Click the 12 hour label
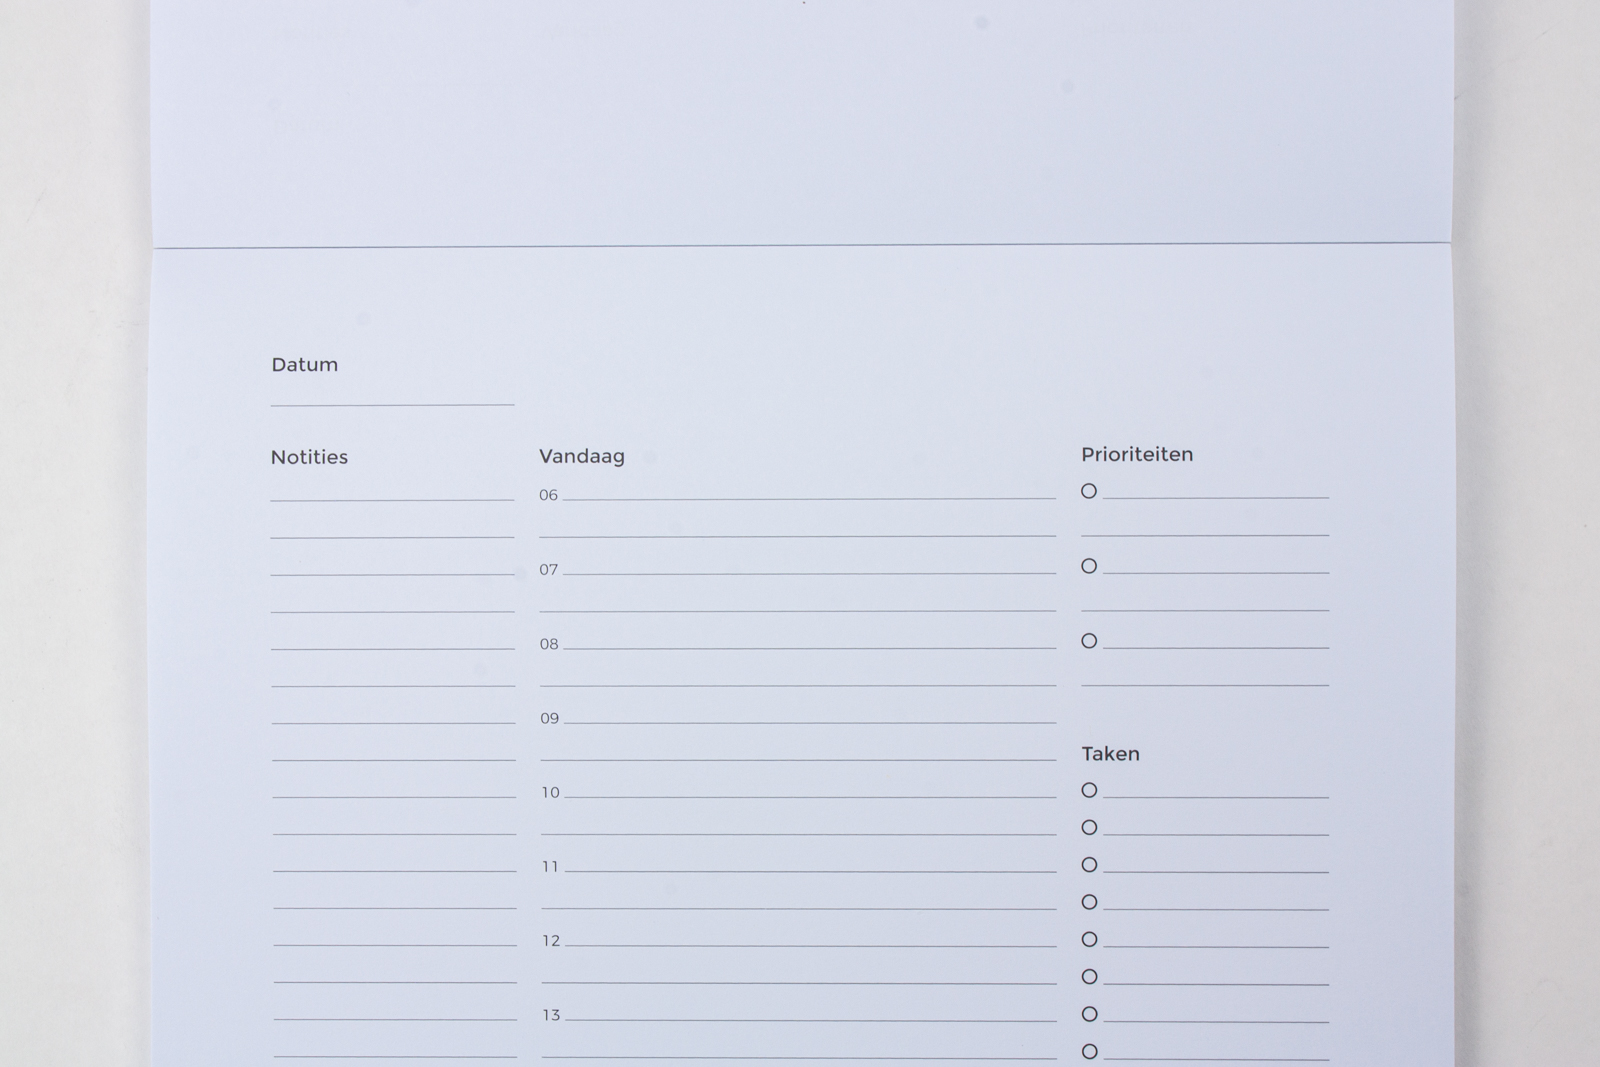The width and height of the screenshot is (1600, 1067). click(x=551, y=941)
